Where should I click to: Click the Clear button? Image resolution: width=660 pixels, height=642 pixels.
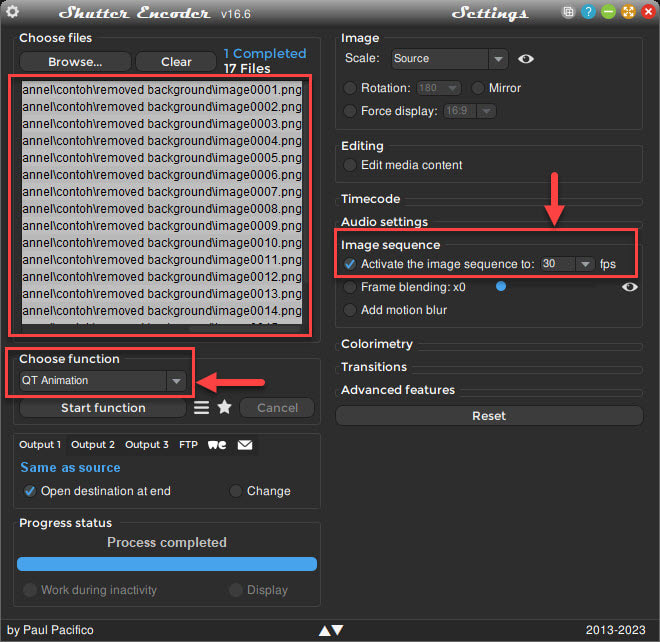(176, 62)
